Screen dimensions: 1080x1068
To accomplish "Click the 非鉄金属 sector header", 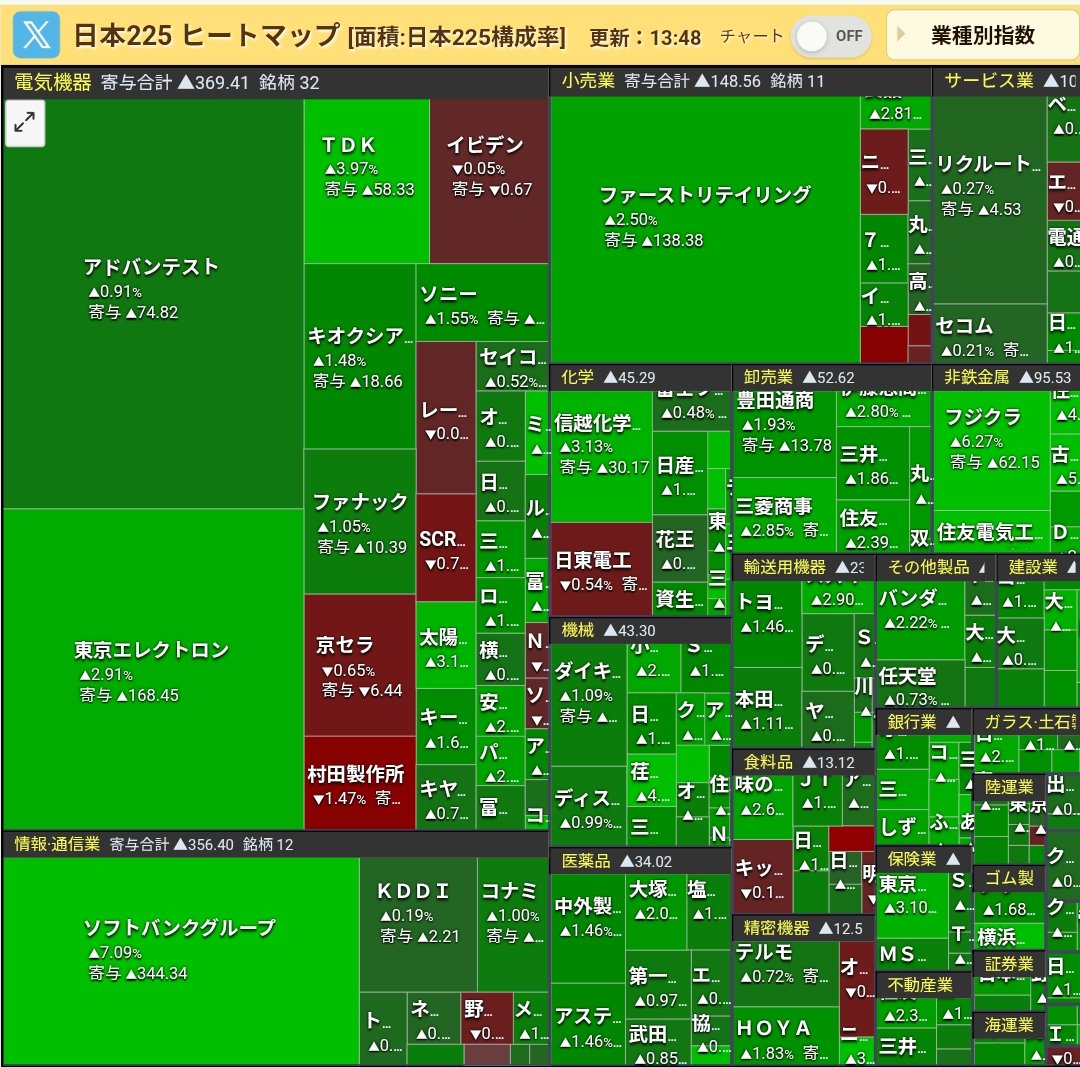I will point(1006,377).
